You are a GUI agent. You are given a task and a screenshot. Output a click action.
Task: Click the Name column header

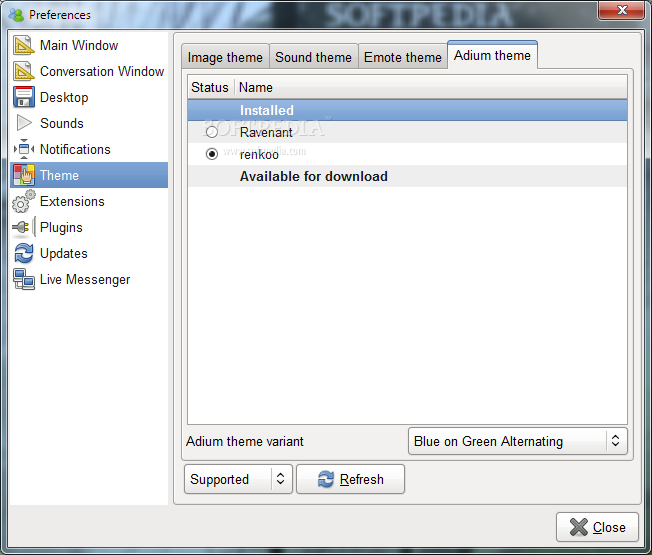(x=431, y=87)
